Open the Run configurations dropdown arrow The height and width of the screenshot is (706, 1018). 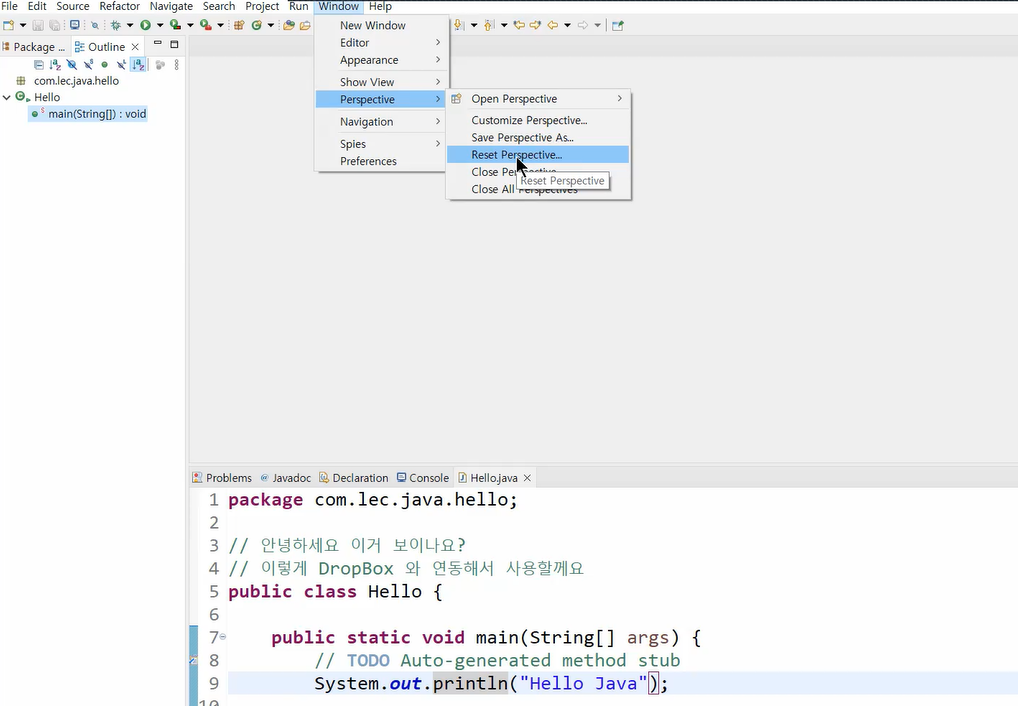coord(160,25)
